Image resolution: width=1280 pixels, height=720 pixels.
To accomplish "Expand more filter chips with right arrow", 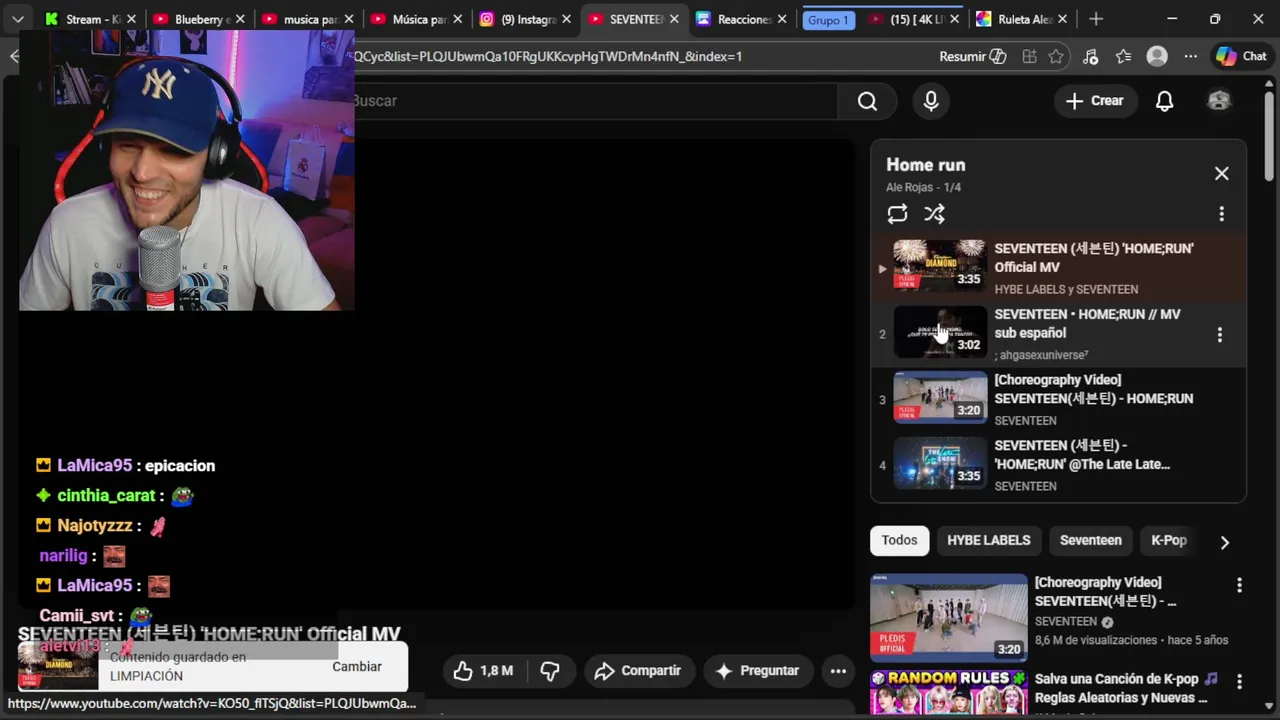I will coord(1224,542).
